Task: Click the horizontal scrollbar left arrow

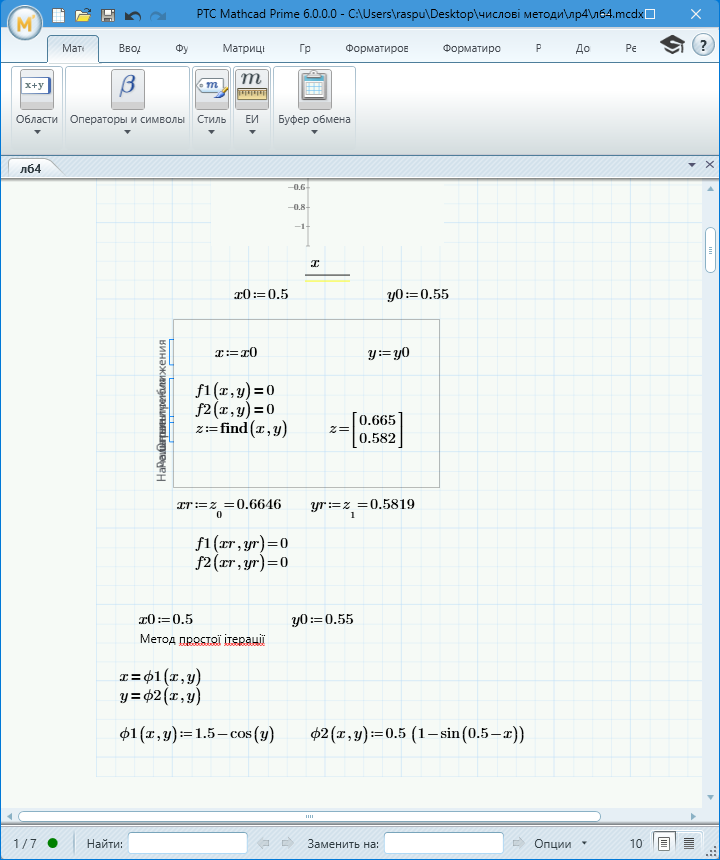Action: click(x=9, y=816)
